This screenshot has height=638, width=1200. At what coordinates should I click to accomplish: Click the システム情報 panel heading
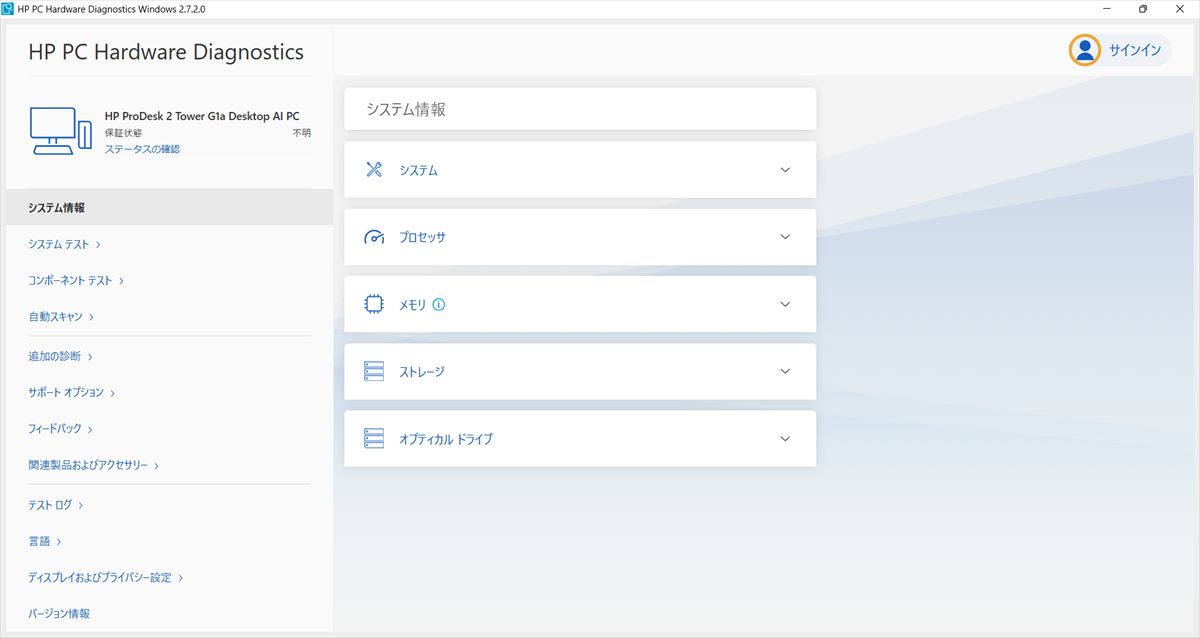tap(406, 109)
